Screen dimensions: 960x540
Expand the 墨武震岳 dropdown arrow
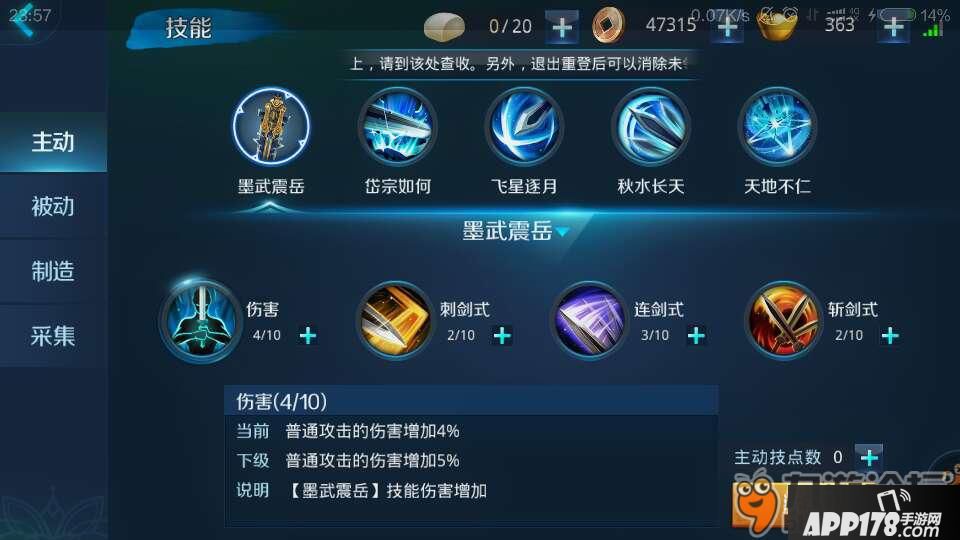563,232
